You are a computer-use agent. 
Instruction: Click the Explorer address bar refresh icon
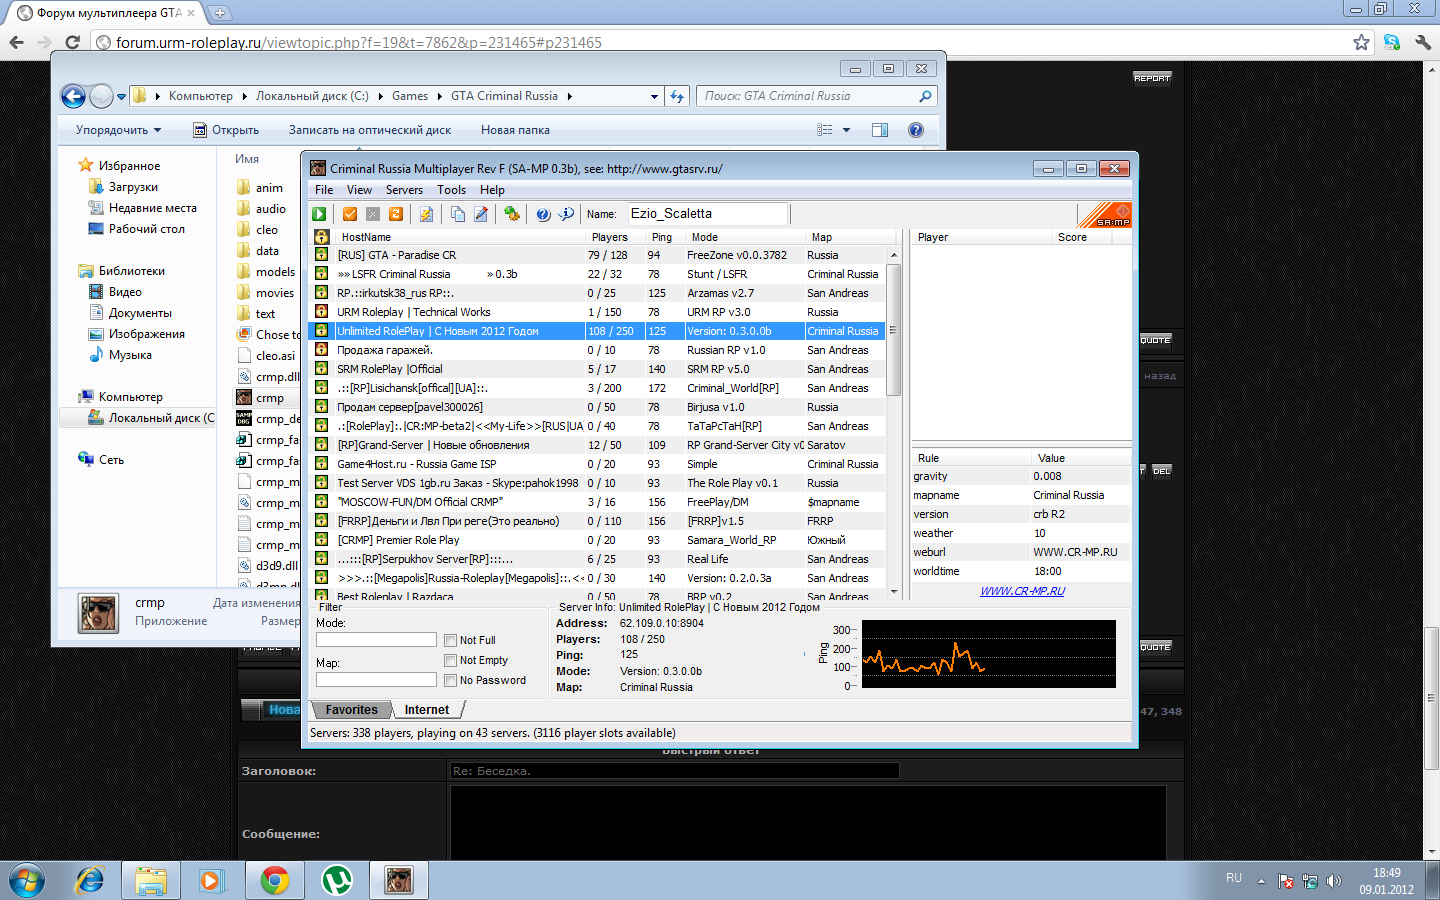click(x=677, y=96)
